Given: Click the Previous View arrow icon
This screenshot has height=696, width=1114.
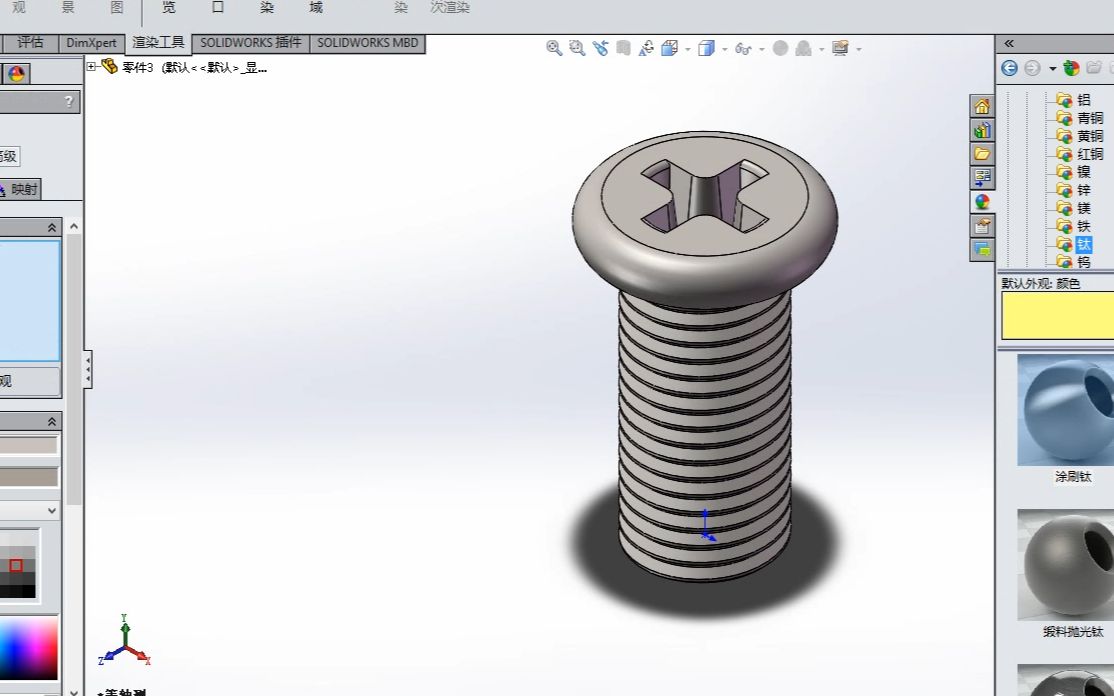Looking at the screenshot, I should coord(600,46).
